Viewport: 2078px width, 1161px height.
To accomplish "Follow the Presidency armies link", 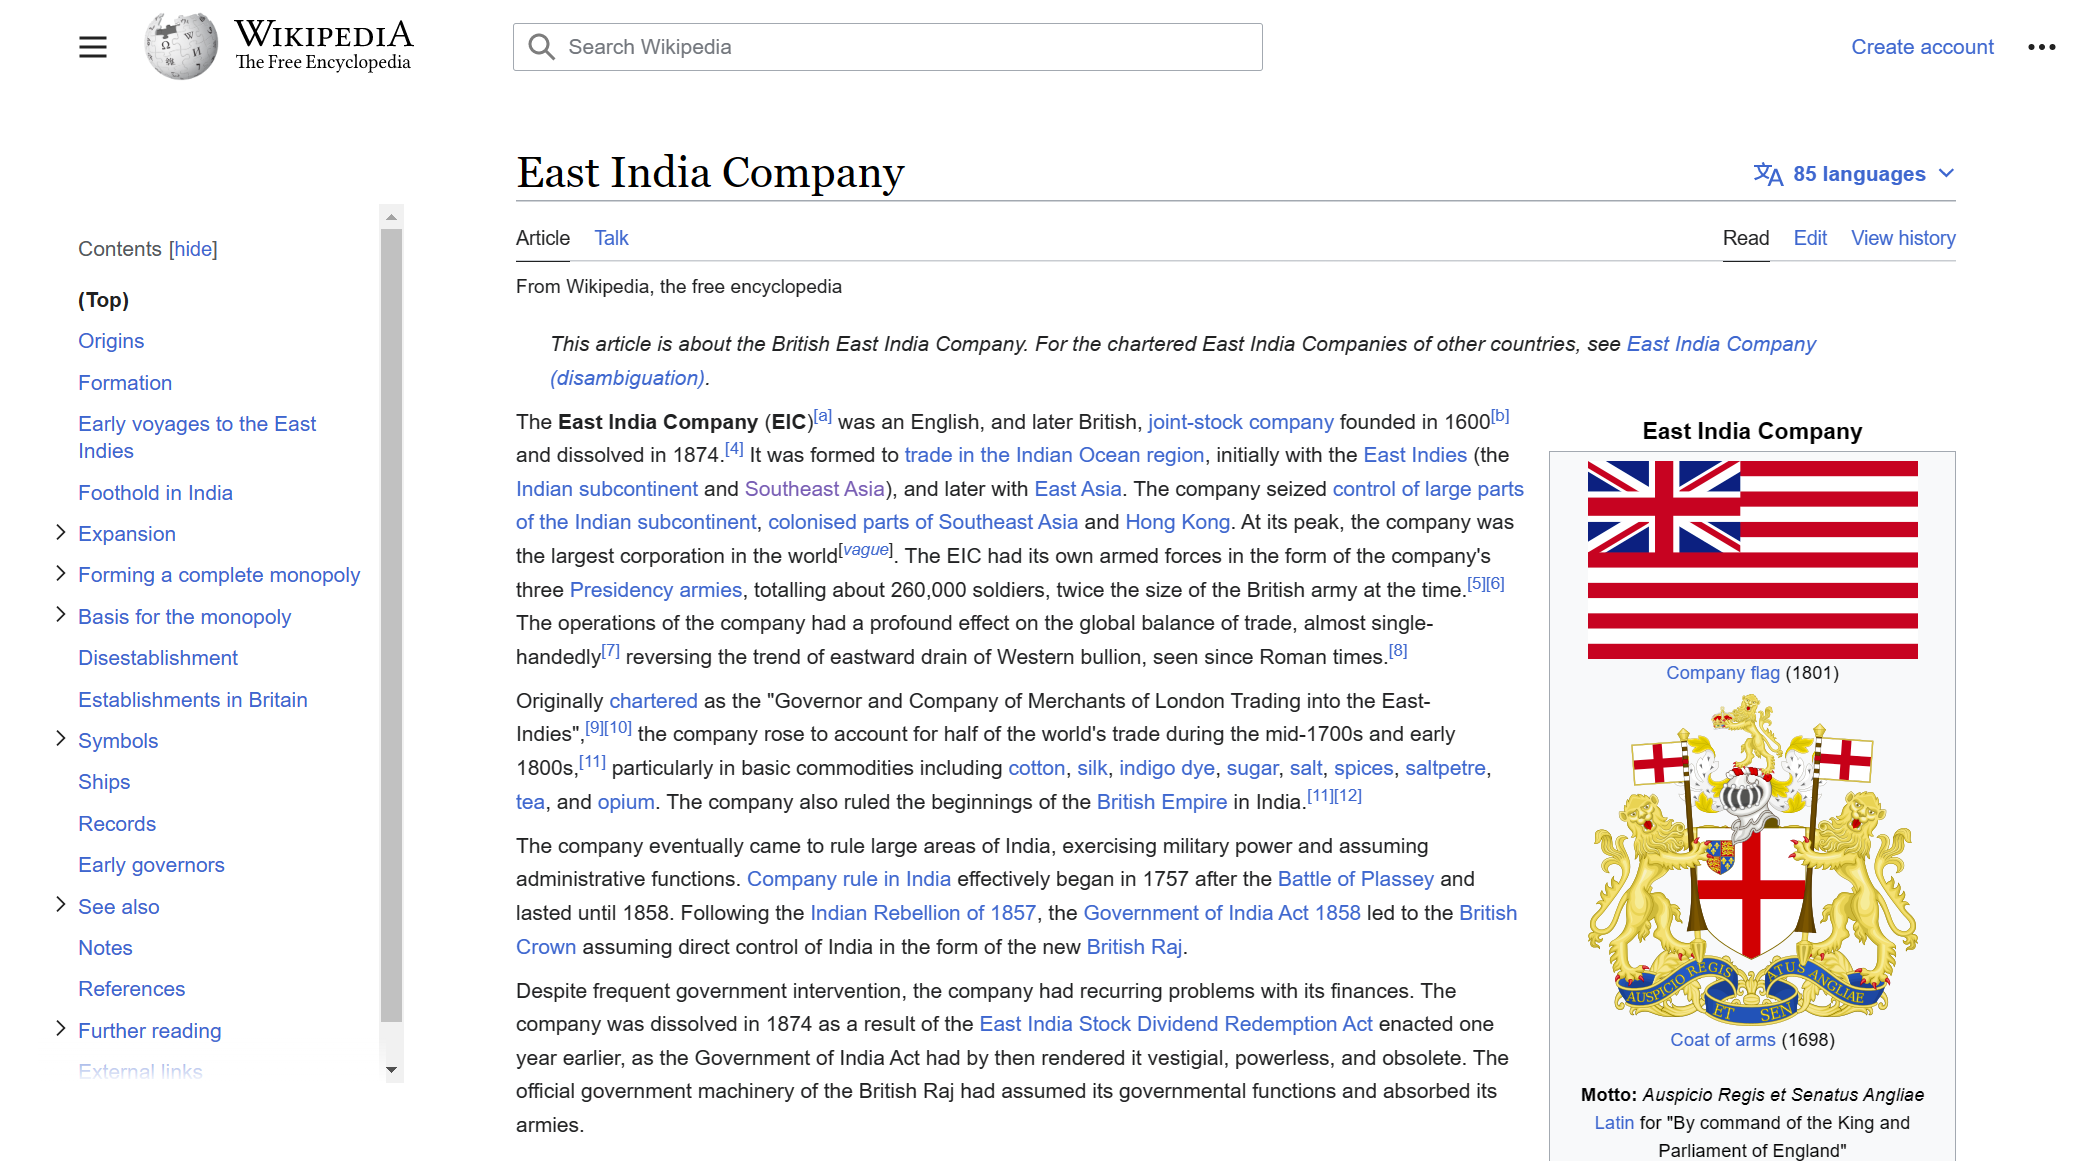I will (x=655, y=590).
